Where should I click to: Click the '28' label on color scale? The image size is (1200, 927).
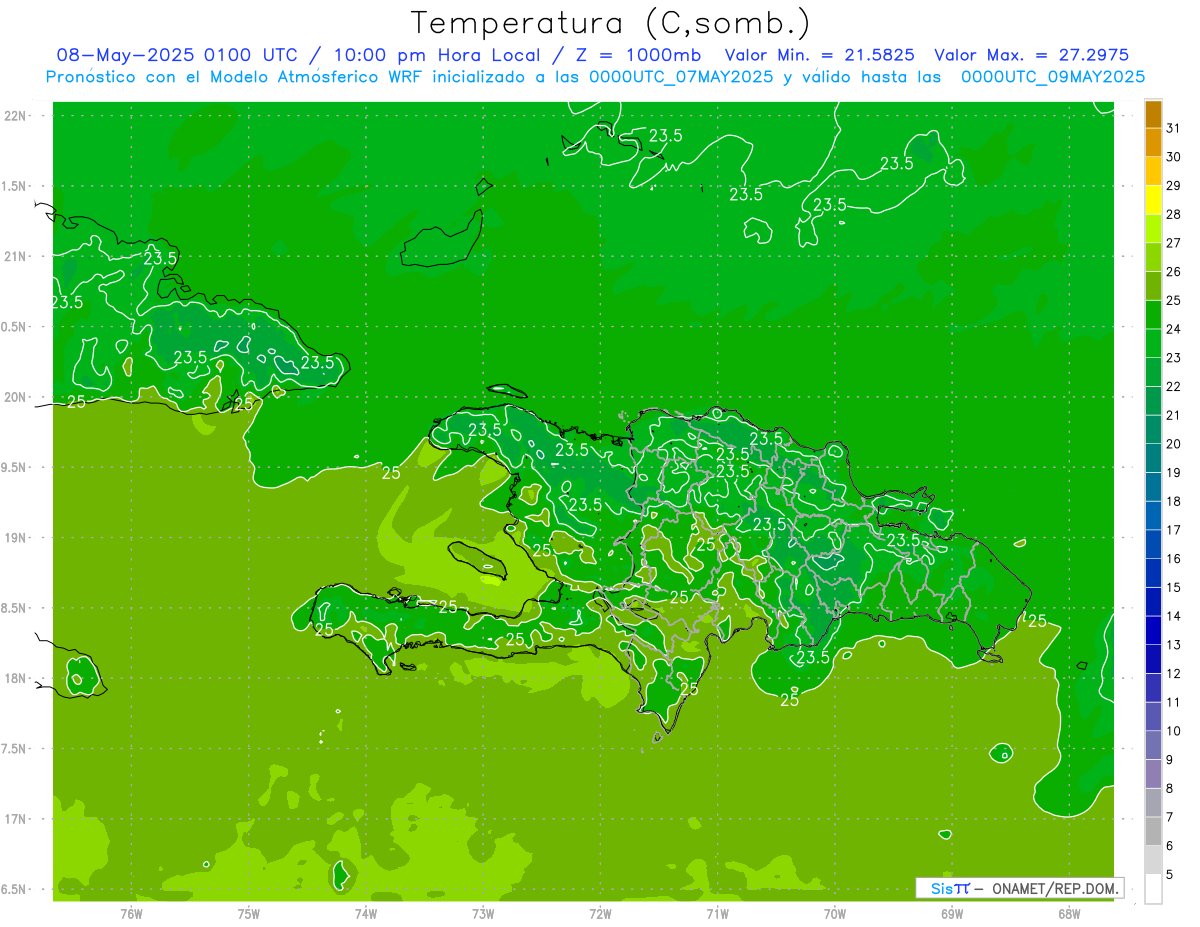tap(1173, 215)
